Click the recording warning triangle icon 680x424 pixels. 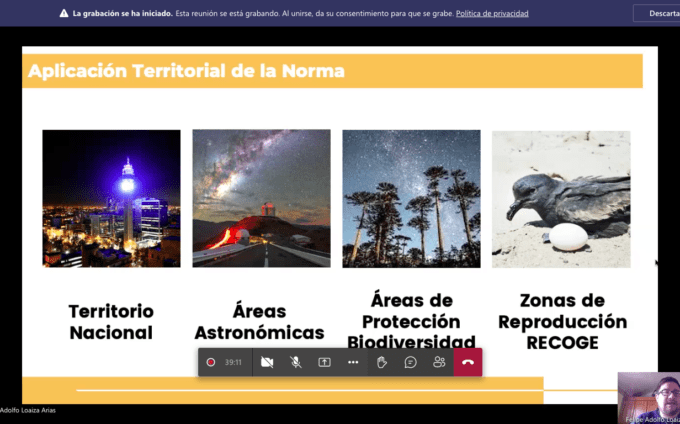[63, 14]
